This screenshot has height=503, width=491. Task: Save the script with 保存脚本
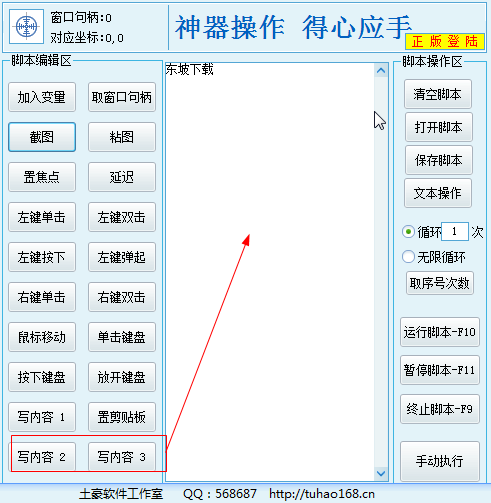(x=439, y=160)
